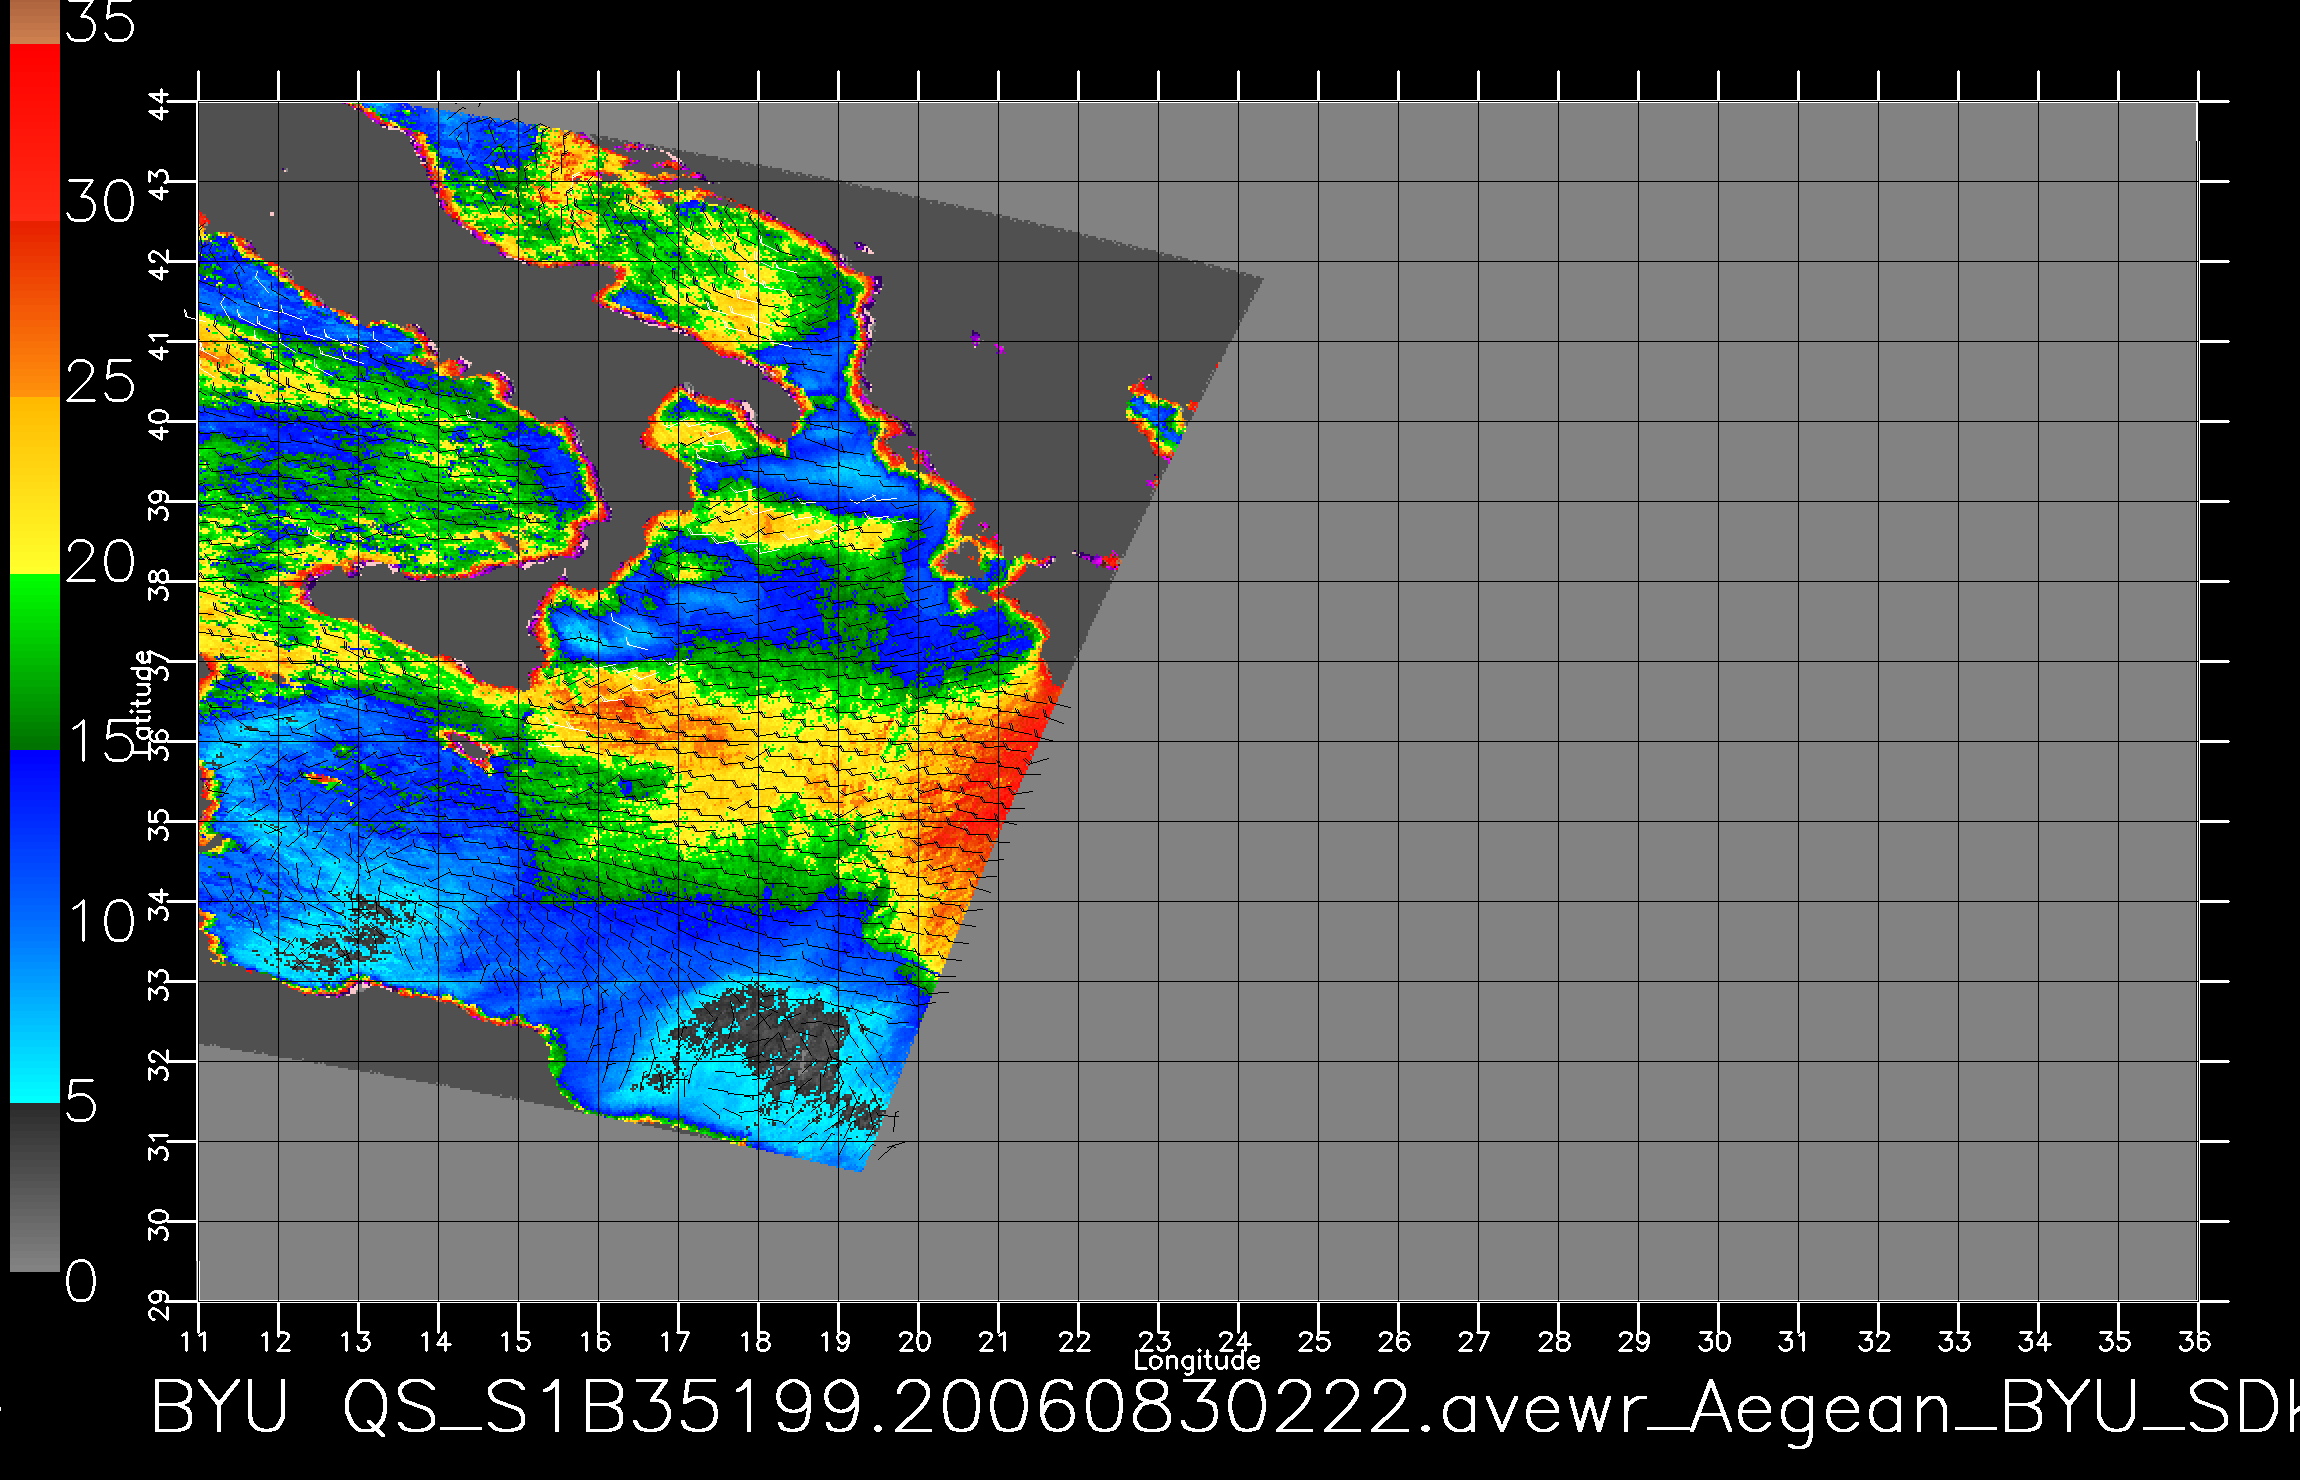The image size is (2300, 1480).
Task: Click the colorbar label 10
Action: click(x=100, y=921)
